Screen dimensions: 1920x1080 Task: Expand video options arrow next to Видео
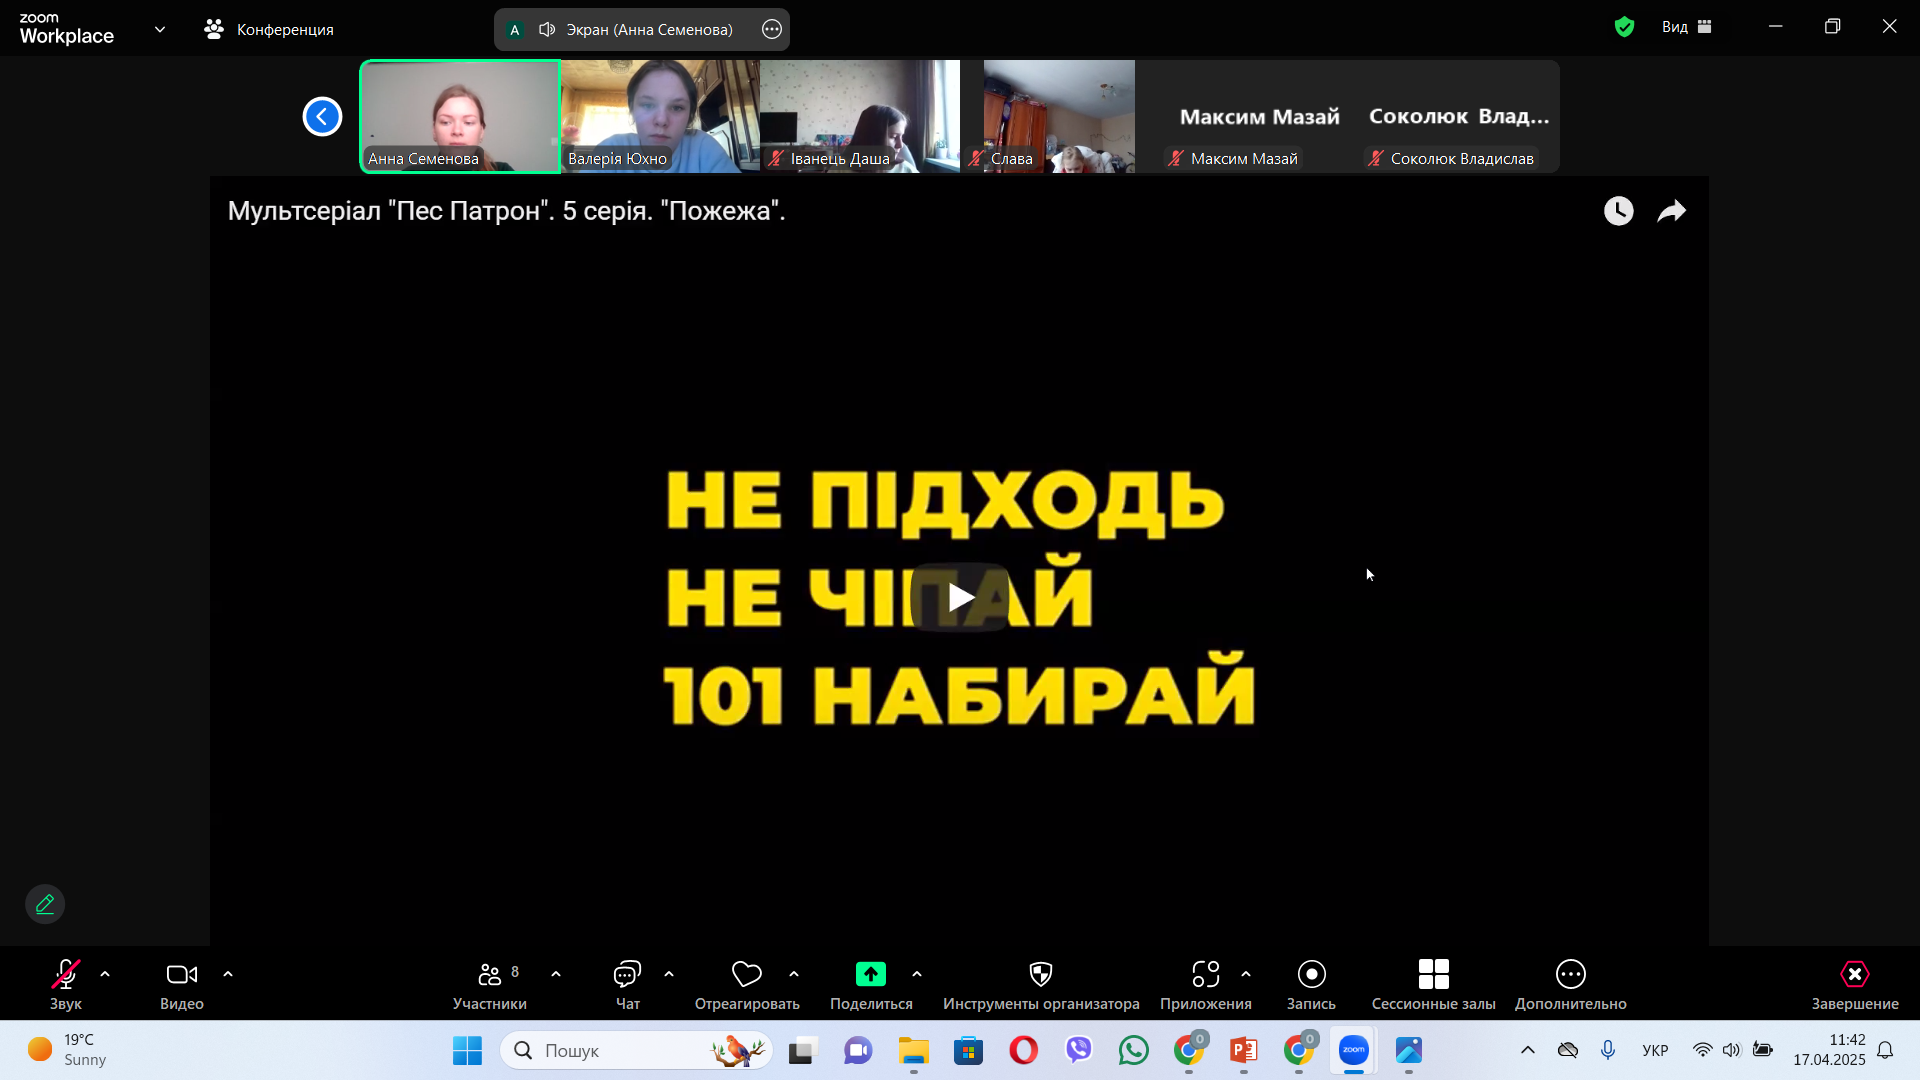pos(228,974)
